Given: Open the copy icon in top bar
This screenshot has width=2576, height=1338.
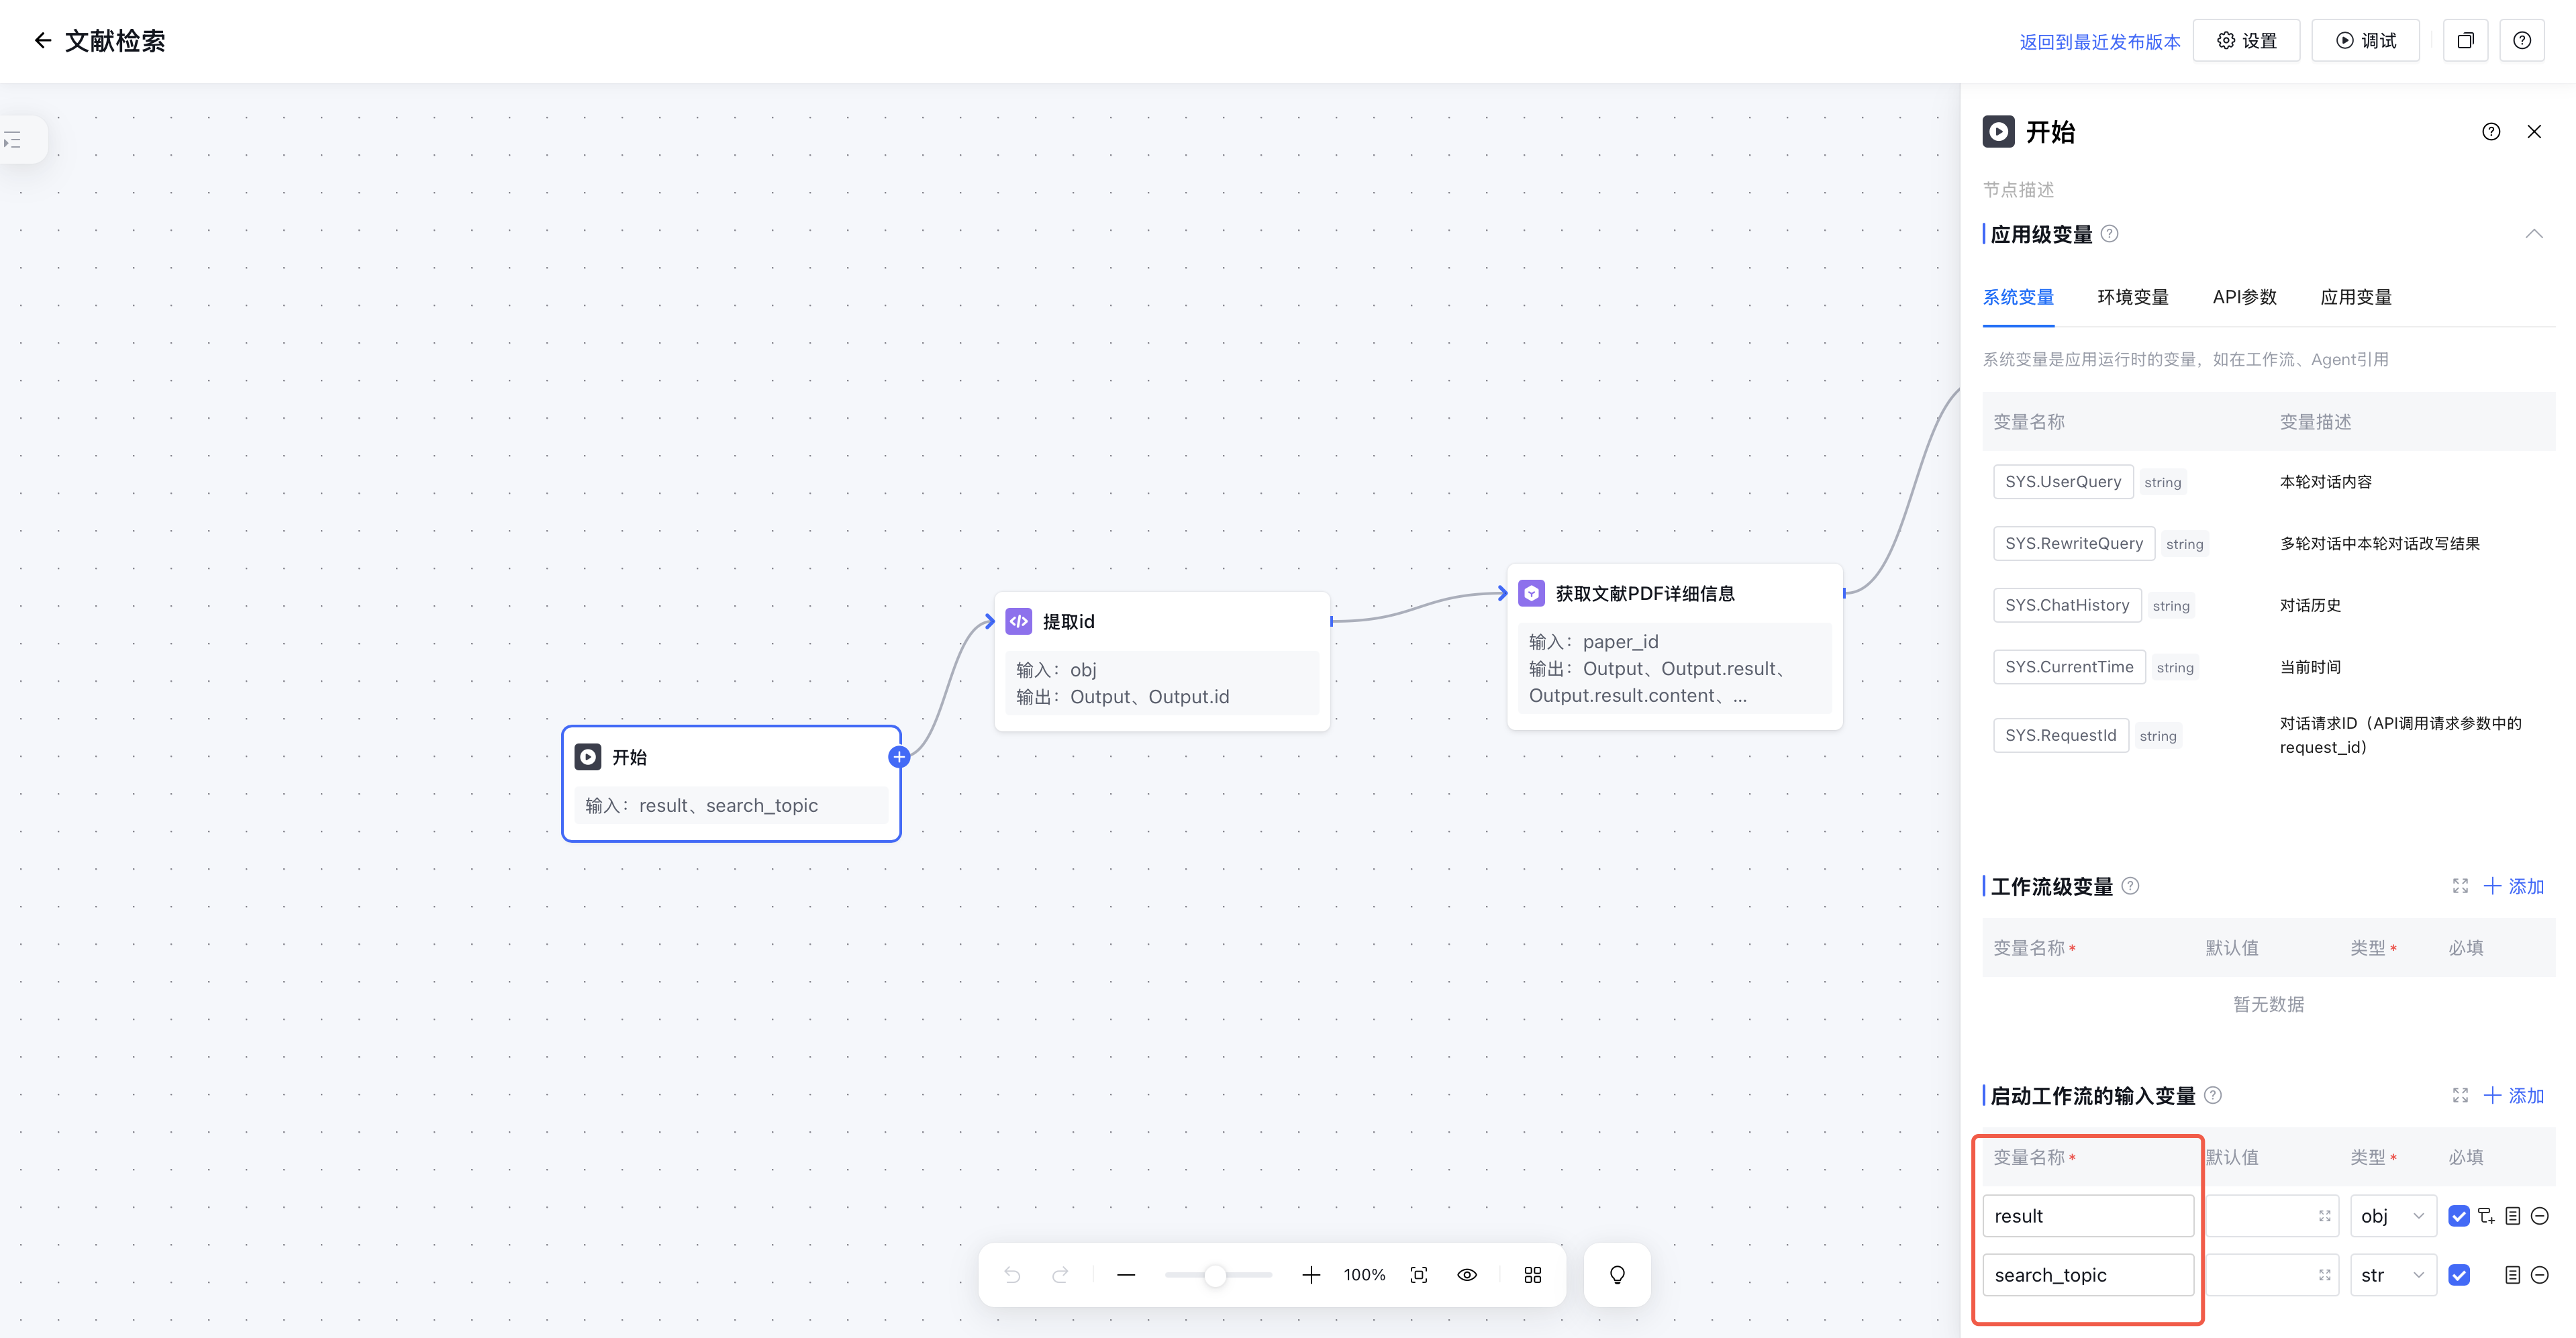Looking at the screenshot, I should [x=2465, y=41].
